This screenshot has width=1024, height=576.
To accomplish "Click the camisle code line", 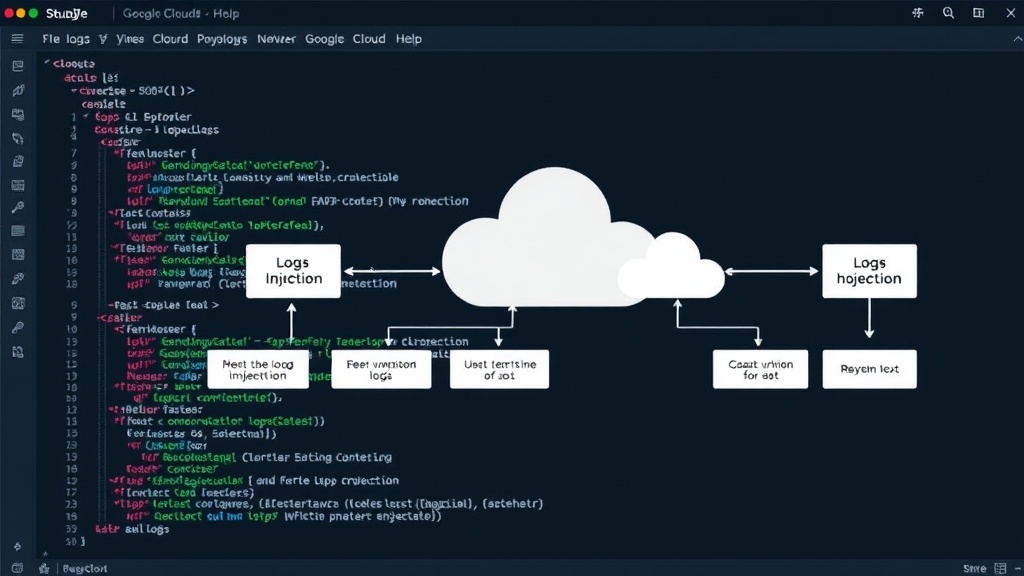I will (103, 104).
